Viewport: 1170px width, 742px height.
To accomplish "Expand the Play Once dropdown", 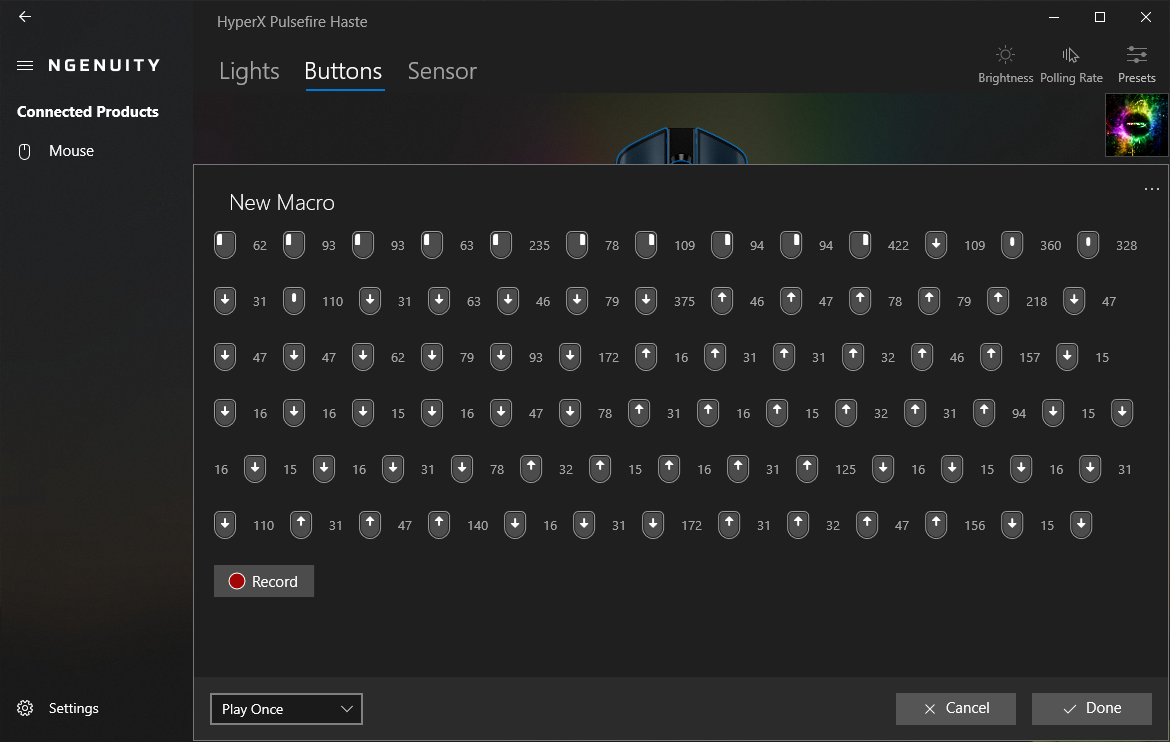I will pos(287,709).
